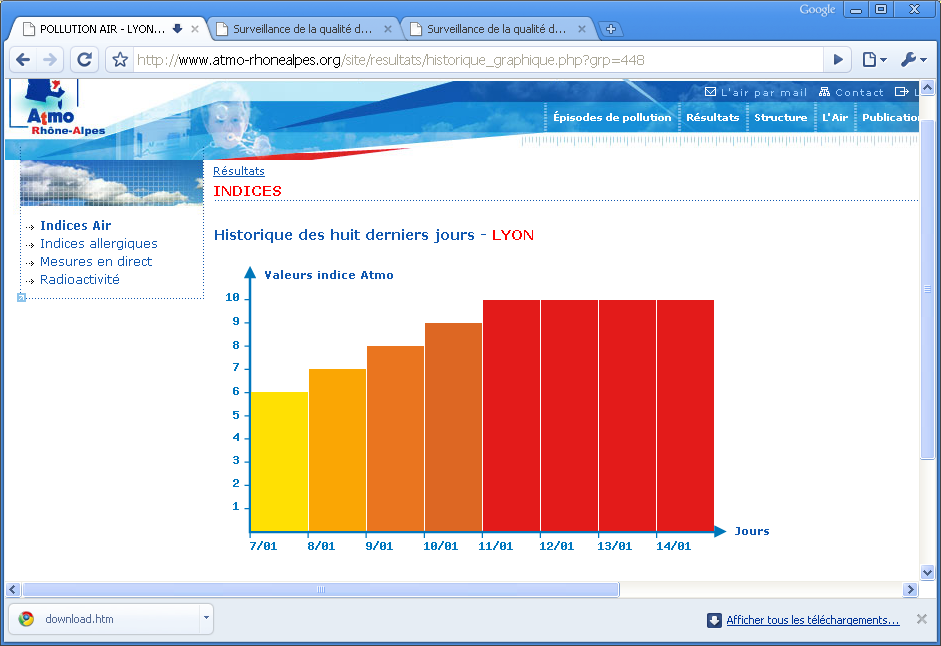The image size is (941, 646).
Task: Click the Go arrow next to the address bar
Action: coord(839,60)
